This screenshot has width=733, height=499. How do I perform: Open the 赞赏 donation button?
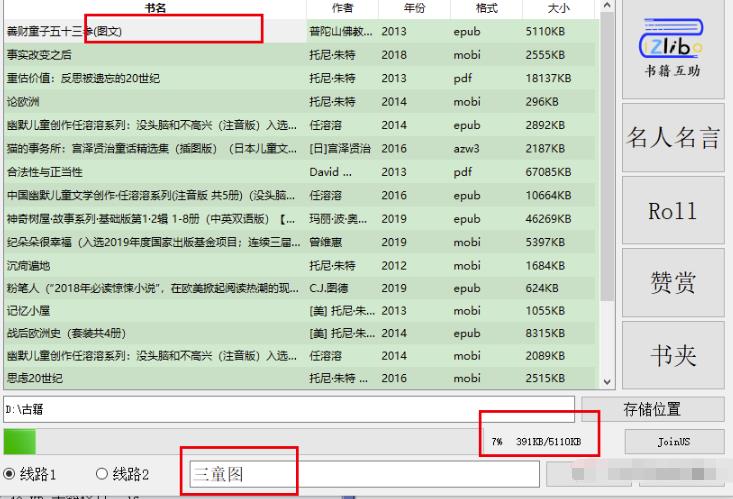coord(673,283)
